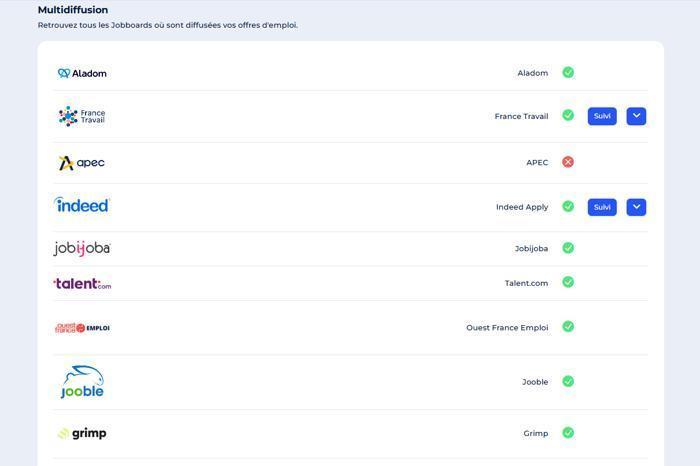Click the jooble logo

(x=82, y=382)
